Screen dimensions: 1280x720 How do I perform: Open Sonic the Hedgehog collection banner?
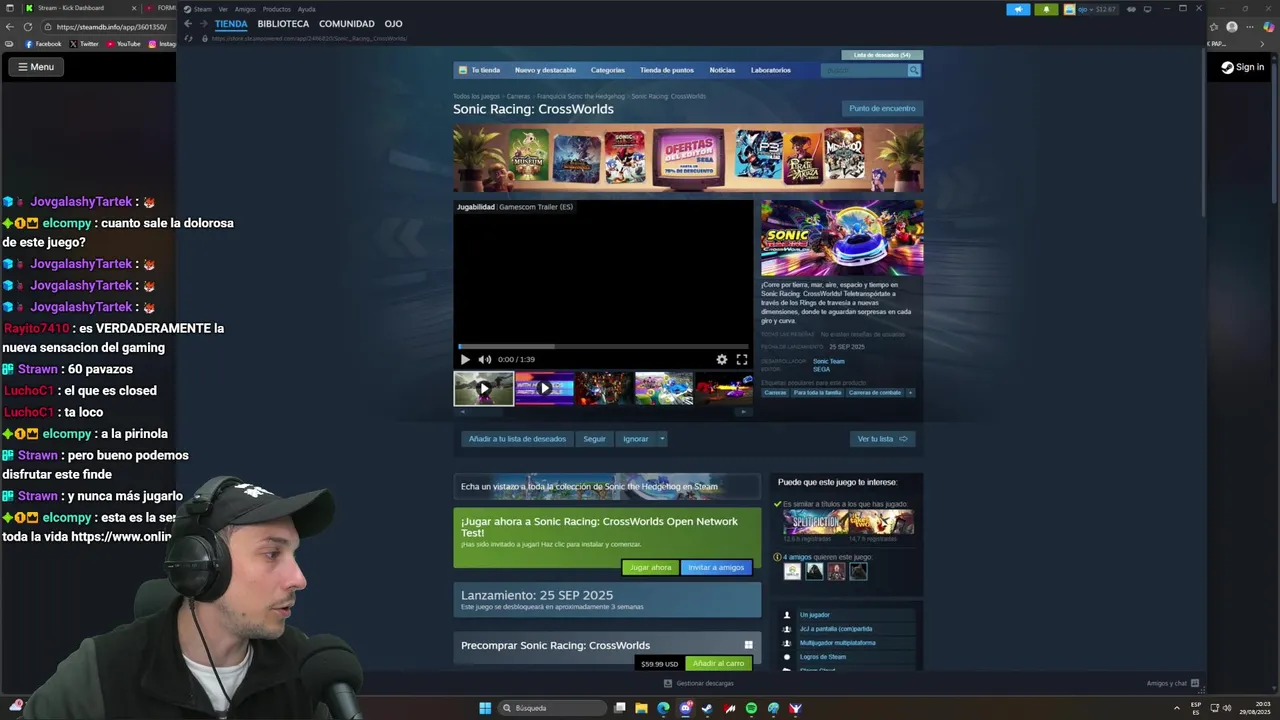[607, 486]
